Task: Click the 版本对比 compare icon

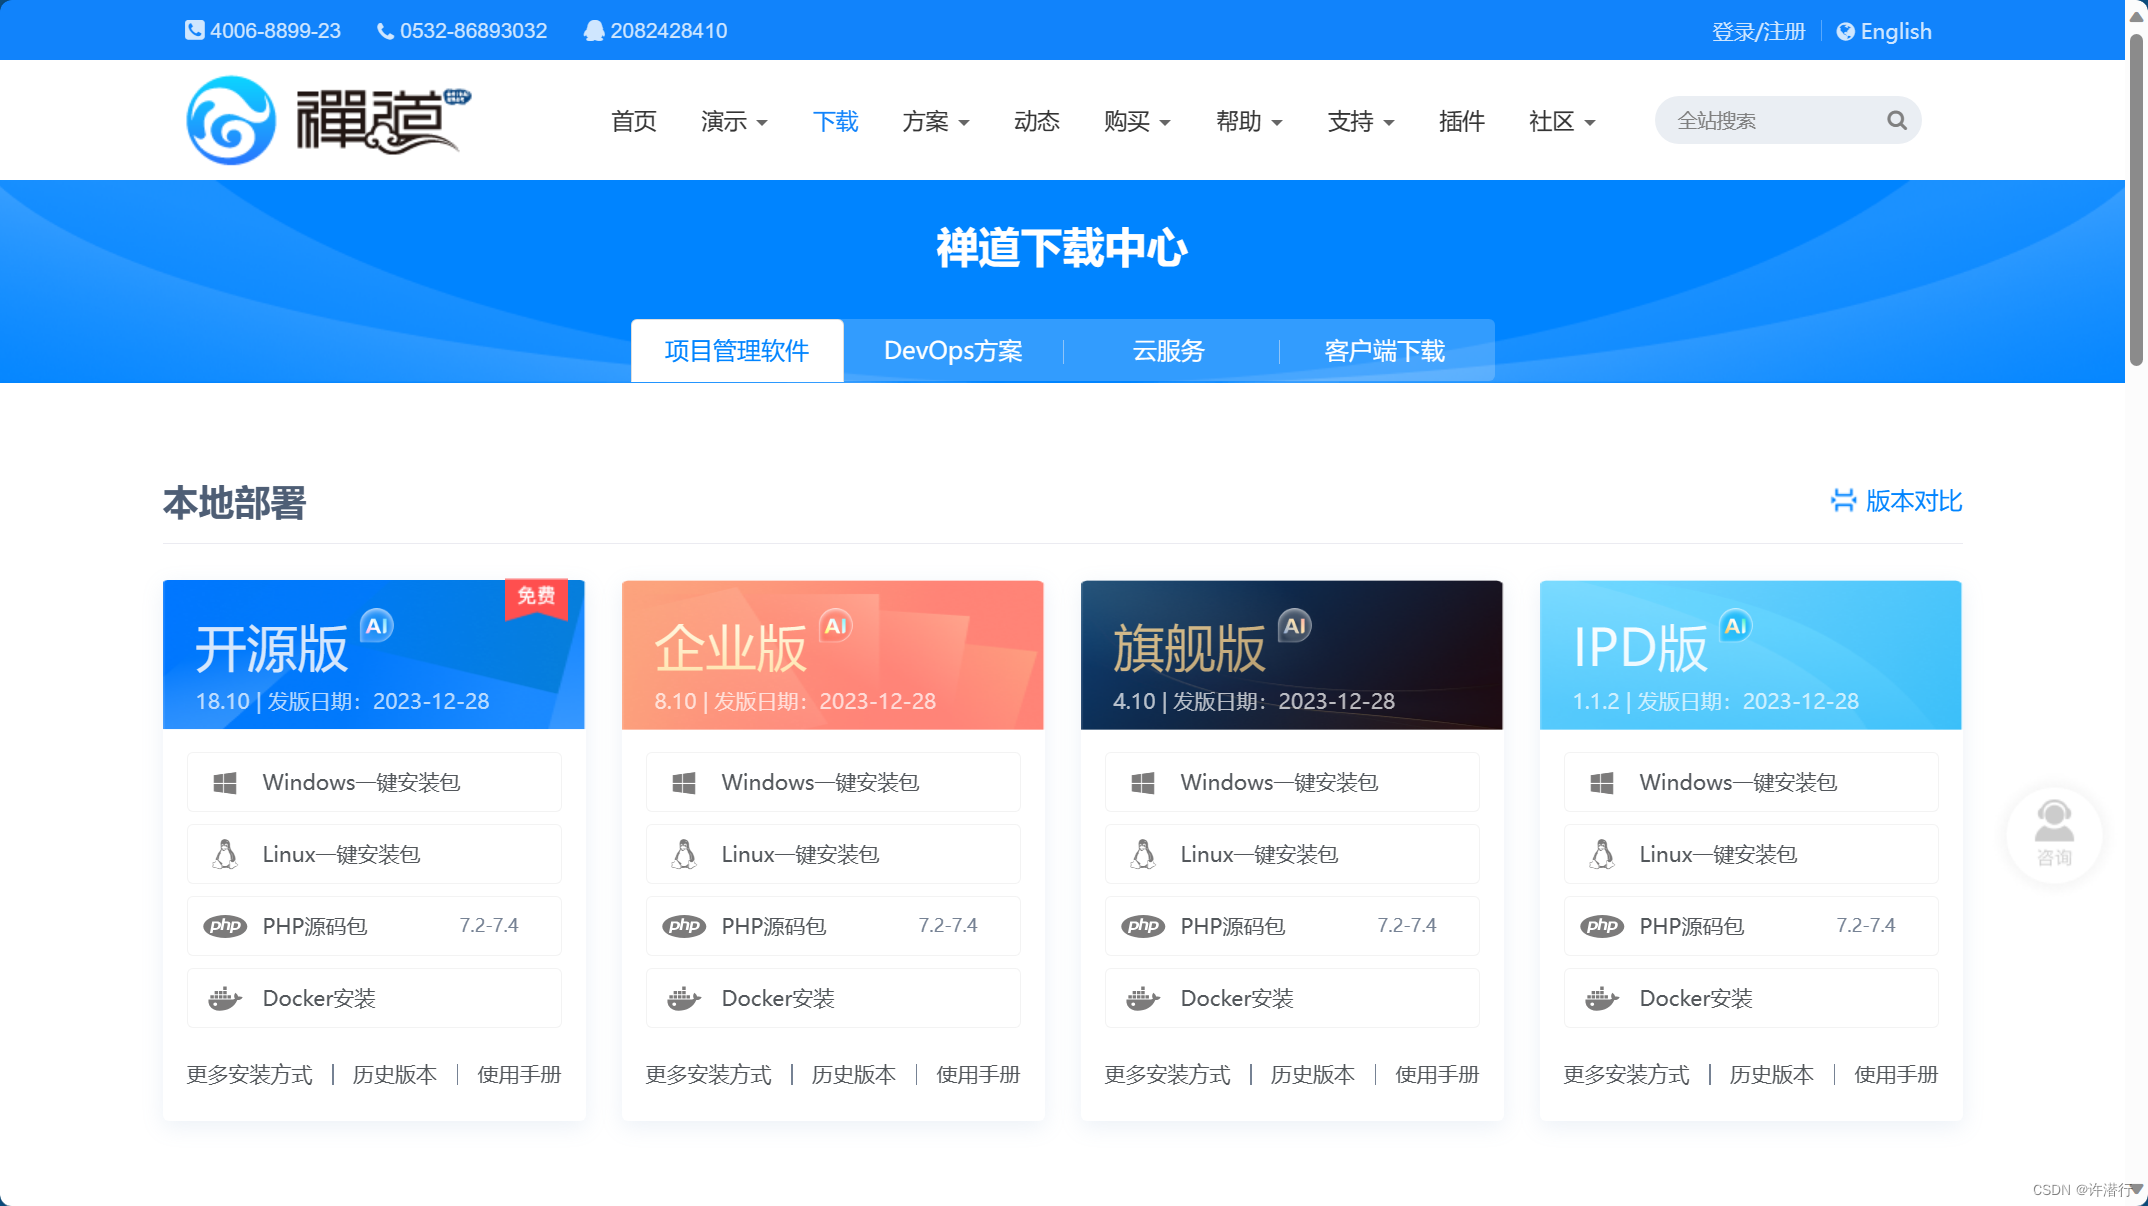Action: (x=1843, y=500)
